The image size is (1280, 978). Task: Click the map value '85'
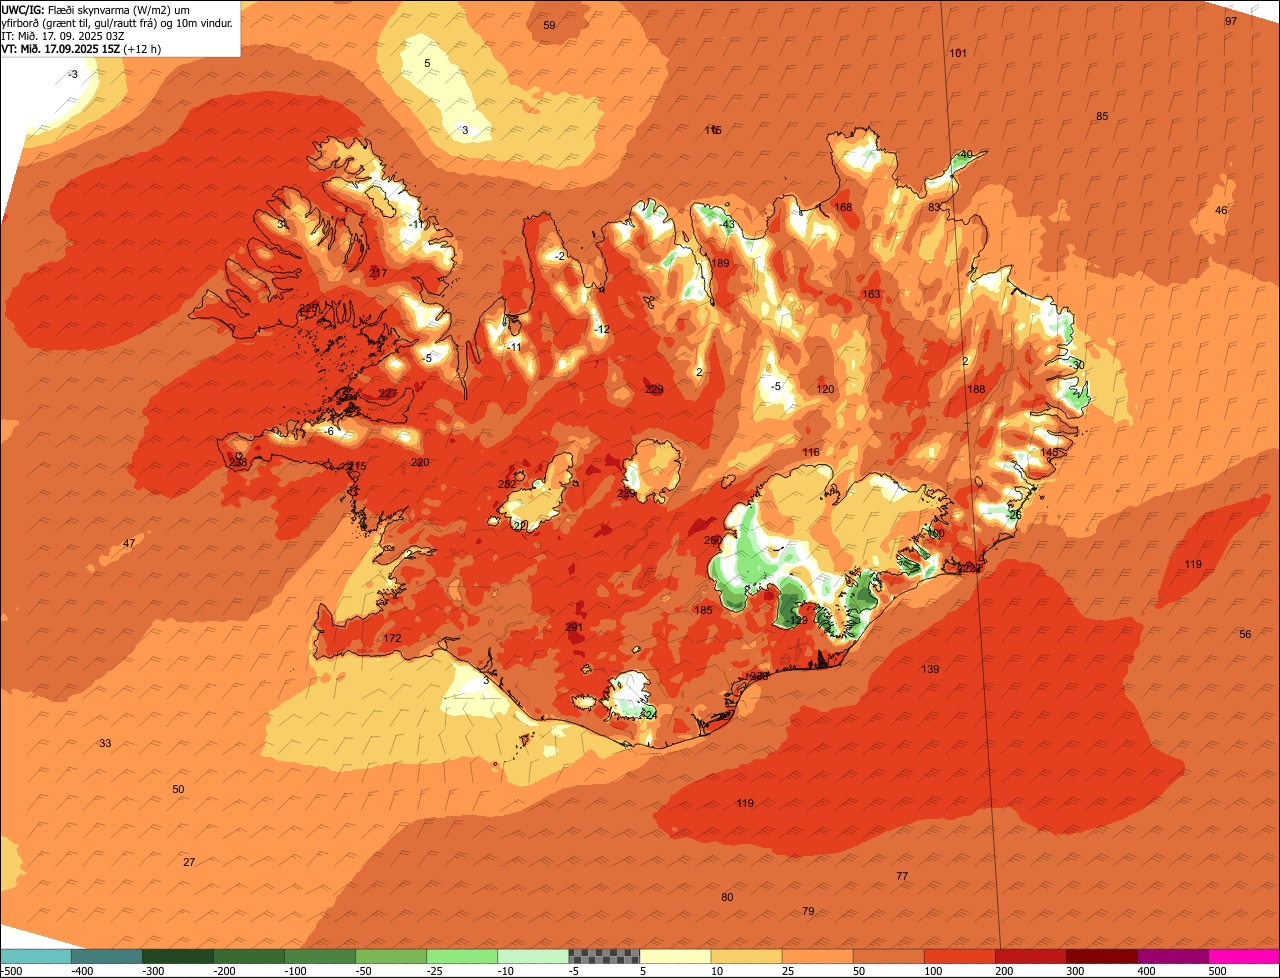(1102, 117)
